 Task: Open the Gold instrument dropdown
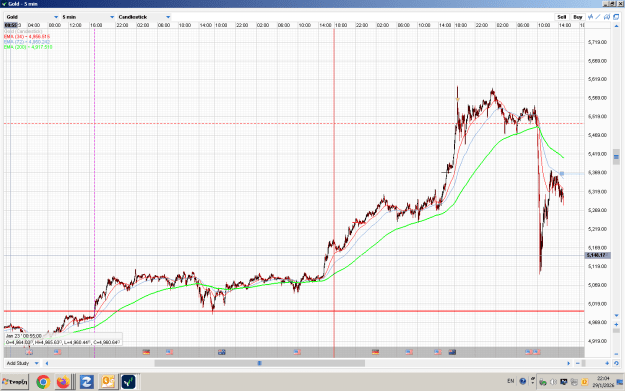[32, 17]
